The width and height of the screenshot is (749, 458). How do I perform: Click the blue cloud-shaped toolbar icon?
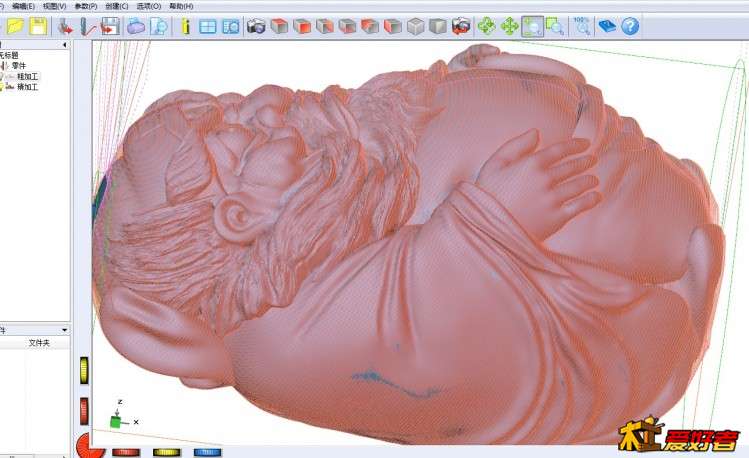[x=135, y=27]
